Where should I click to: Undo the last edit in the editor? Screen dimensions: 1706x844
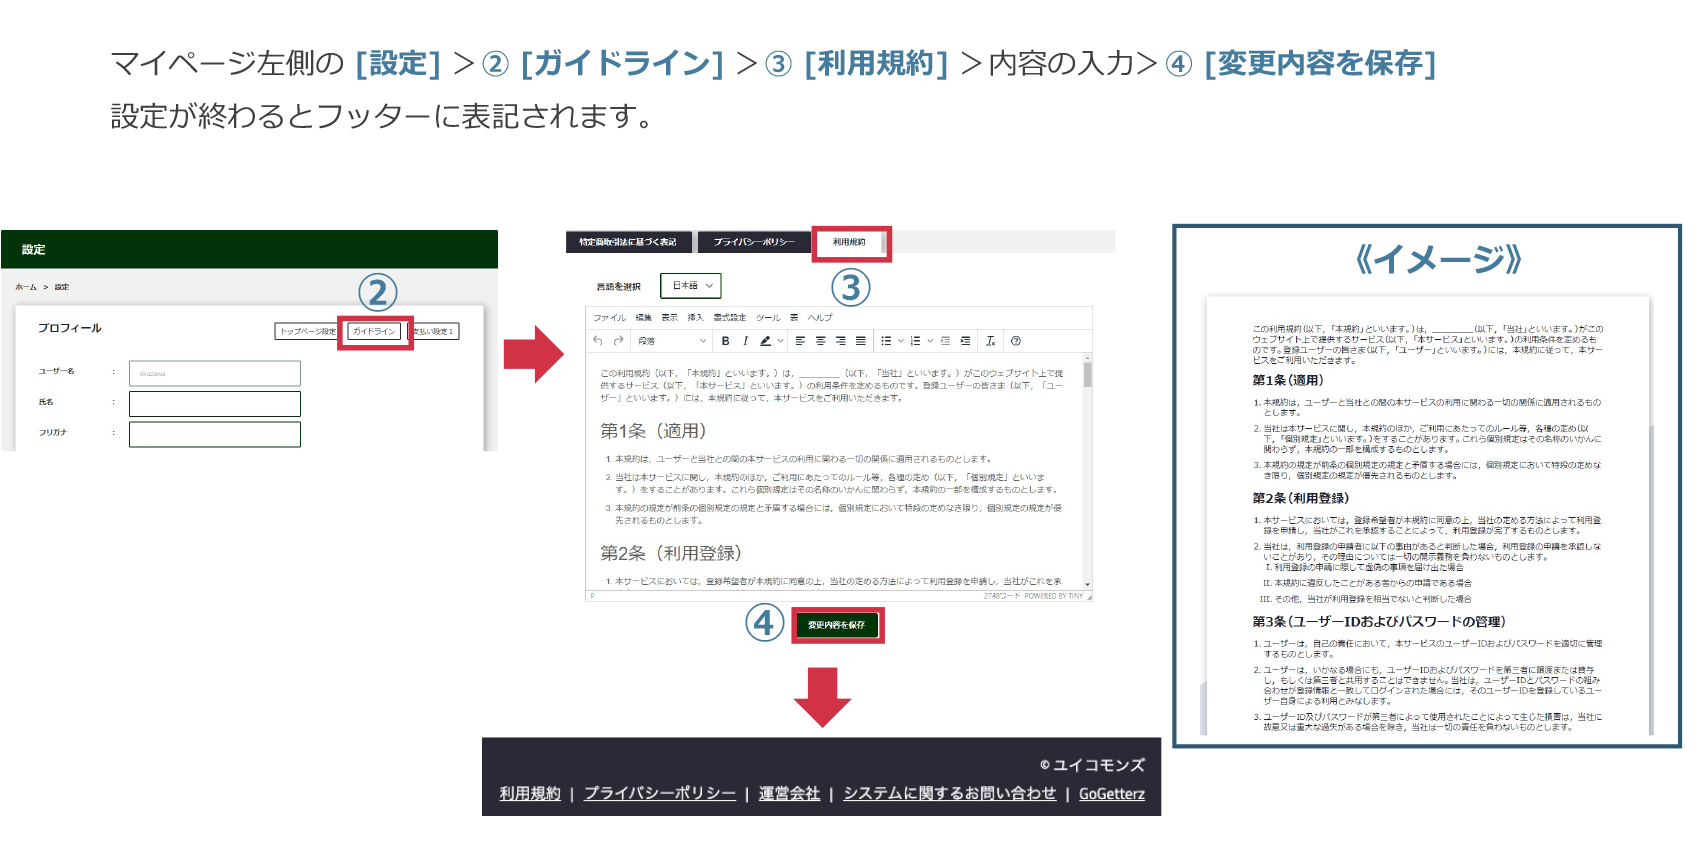598,341
